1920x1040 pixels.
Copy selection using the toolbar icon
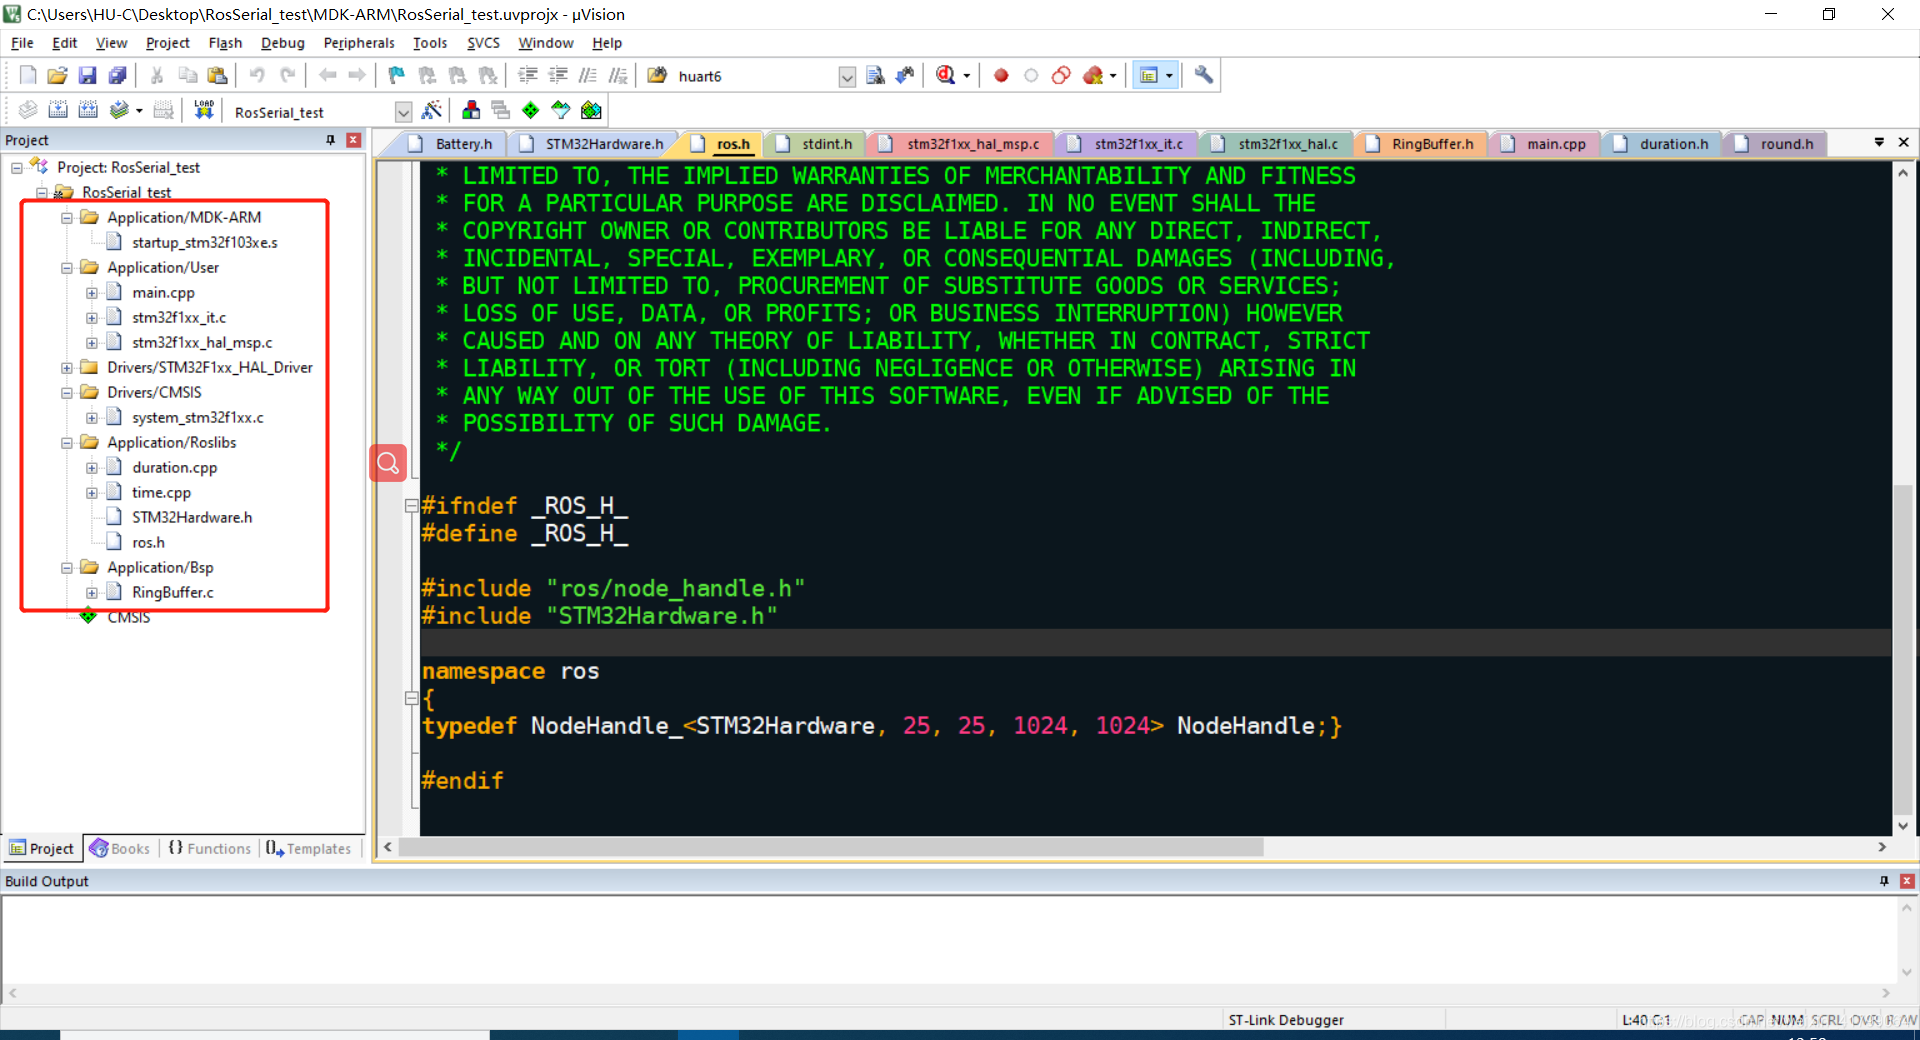click(187, 75)
